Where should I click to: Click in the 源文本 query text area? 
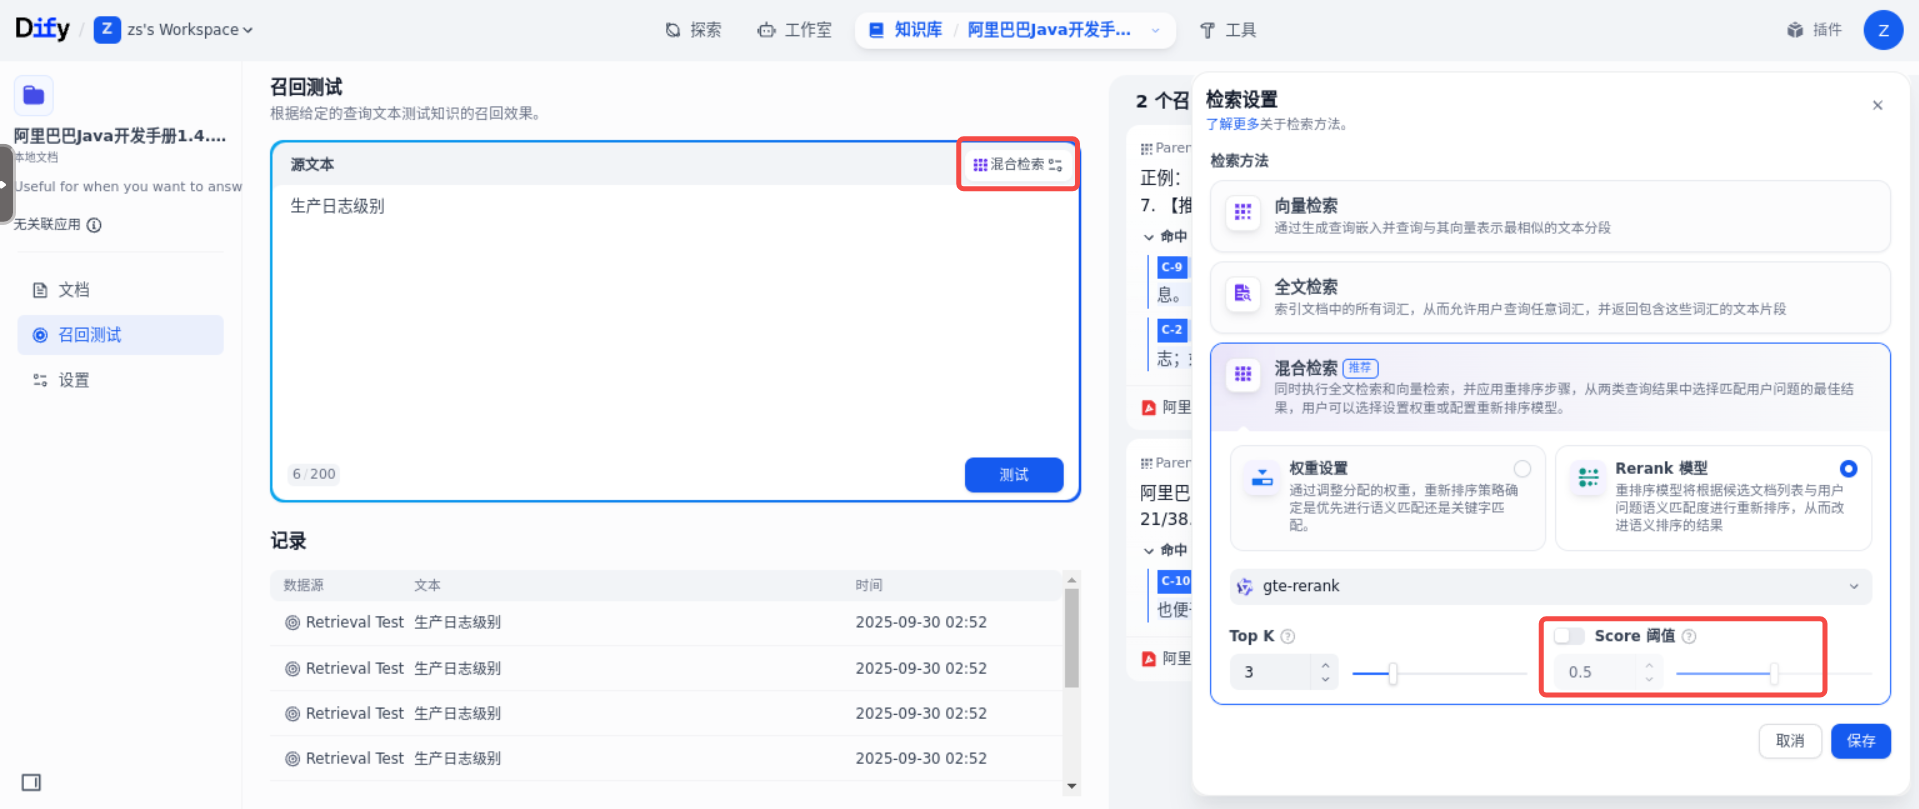675,320
